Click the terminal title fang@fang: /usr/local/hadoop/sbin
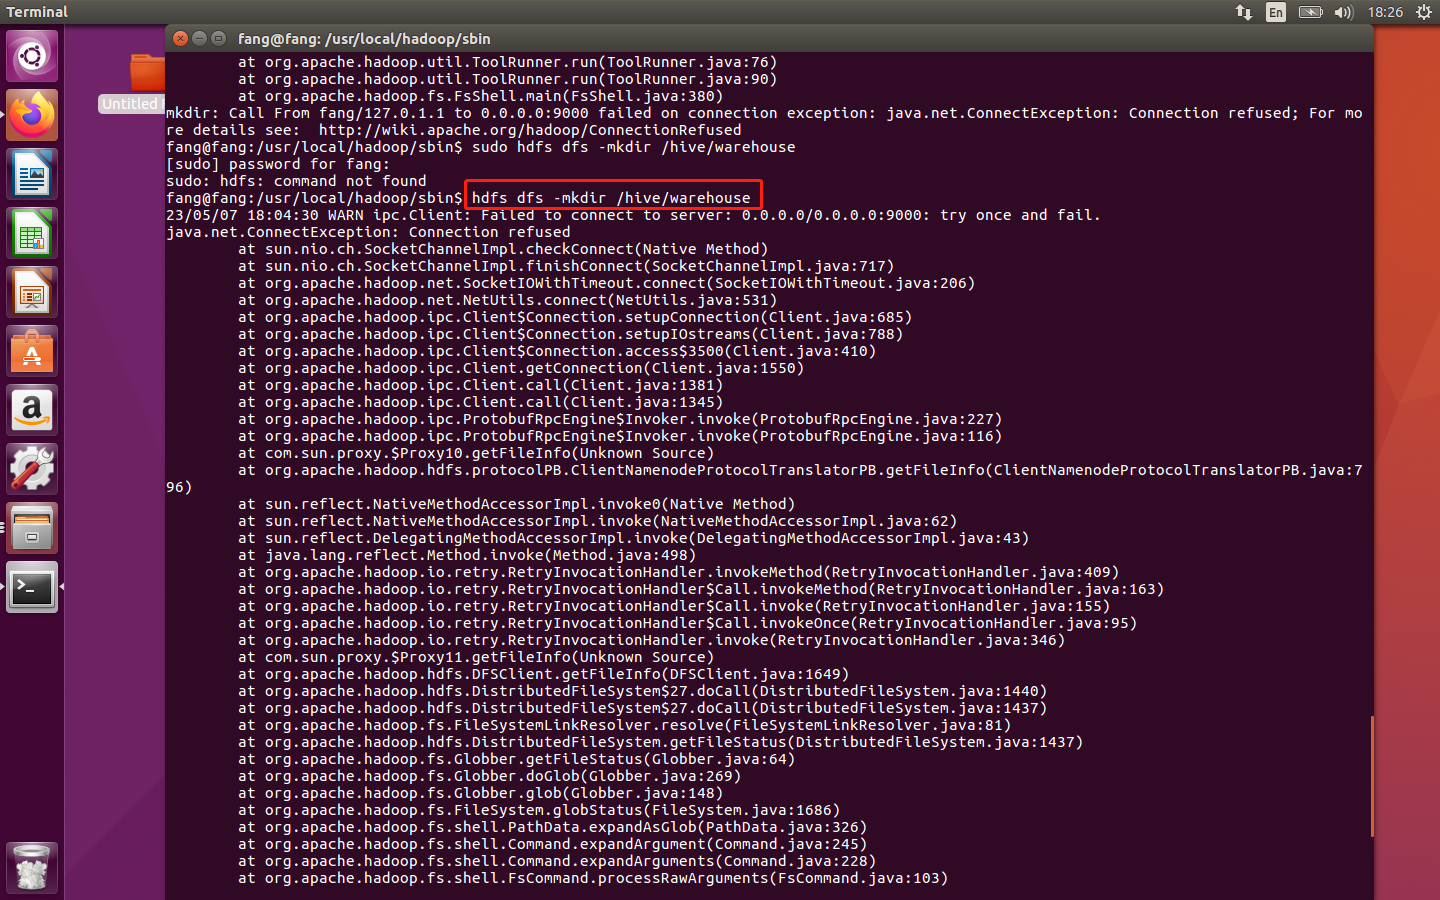Screen dimensions: 1440x900 coord(364,38)
